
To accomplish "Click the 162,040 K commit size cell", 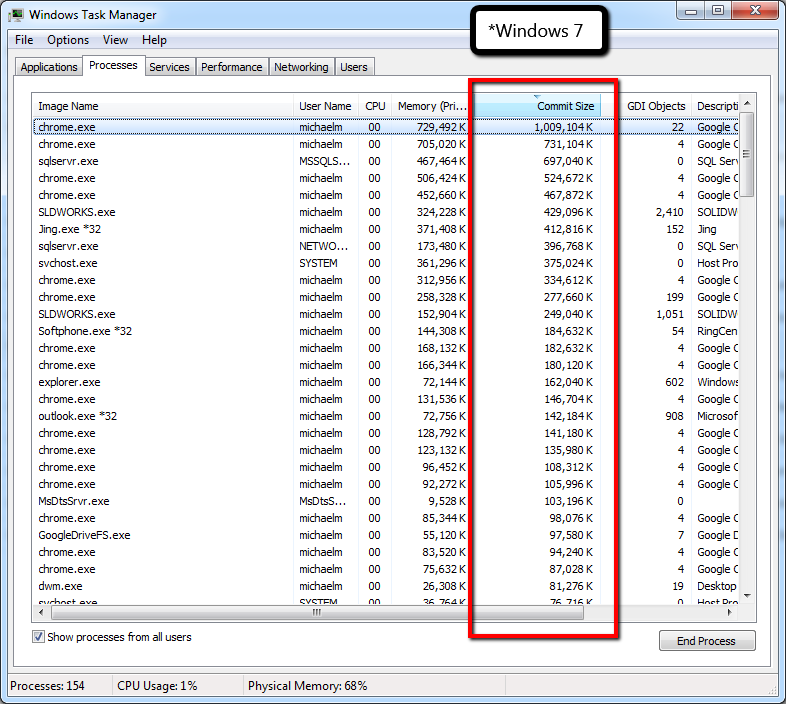I will point(568,382).
